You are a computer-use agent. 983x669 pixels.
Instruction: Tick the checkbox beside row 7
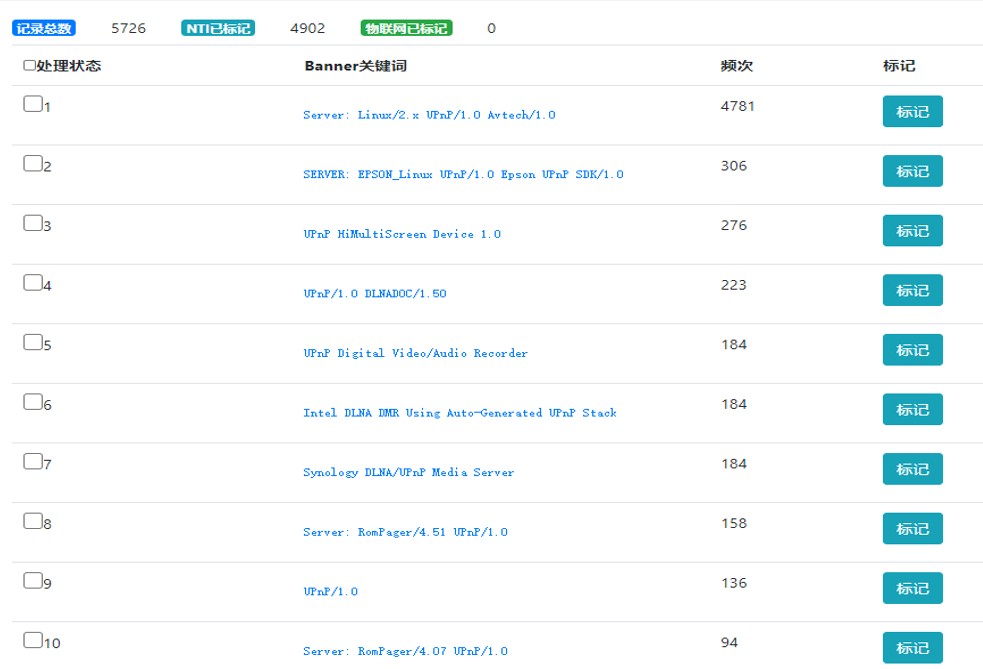click(33, 461)
